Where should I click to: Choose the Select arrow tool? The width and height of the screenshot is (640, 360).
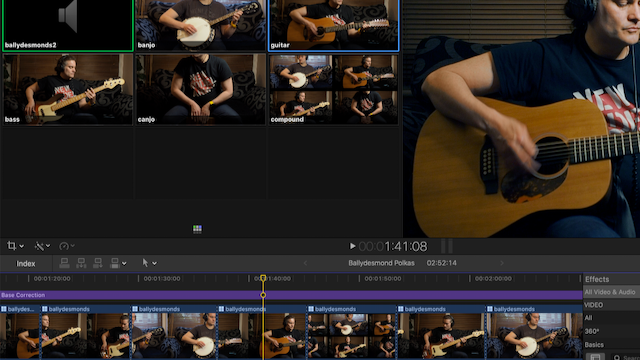(145, 263)
